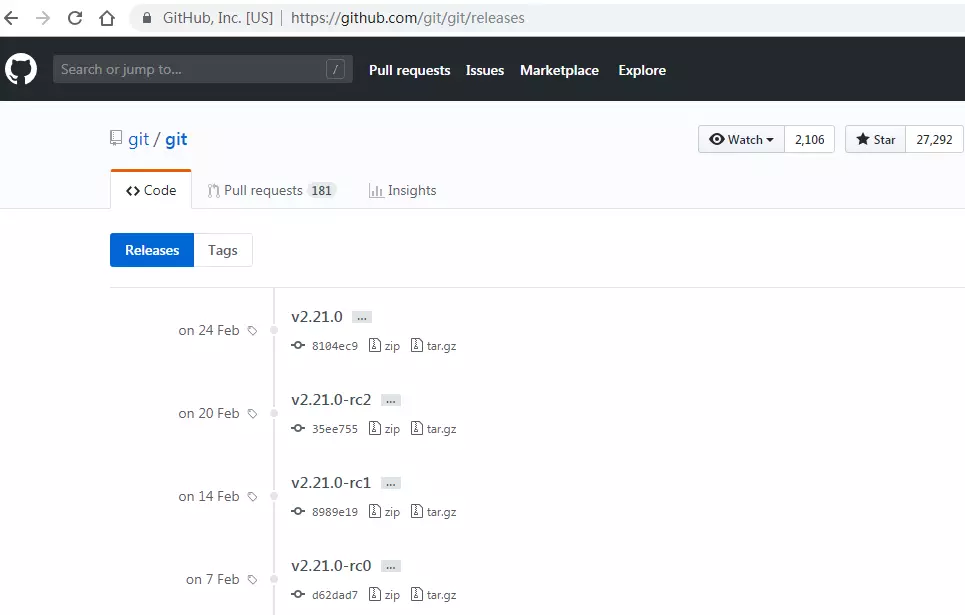Open Explore in top navigation

pyautogui.click(x=642, y=70)
